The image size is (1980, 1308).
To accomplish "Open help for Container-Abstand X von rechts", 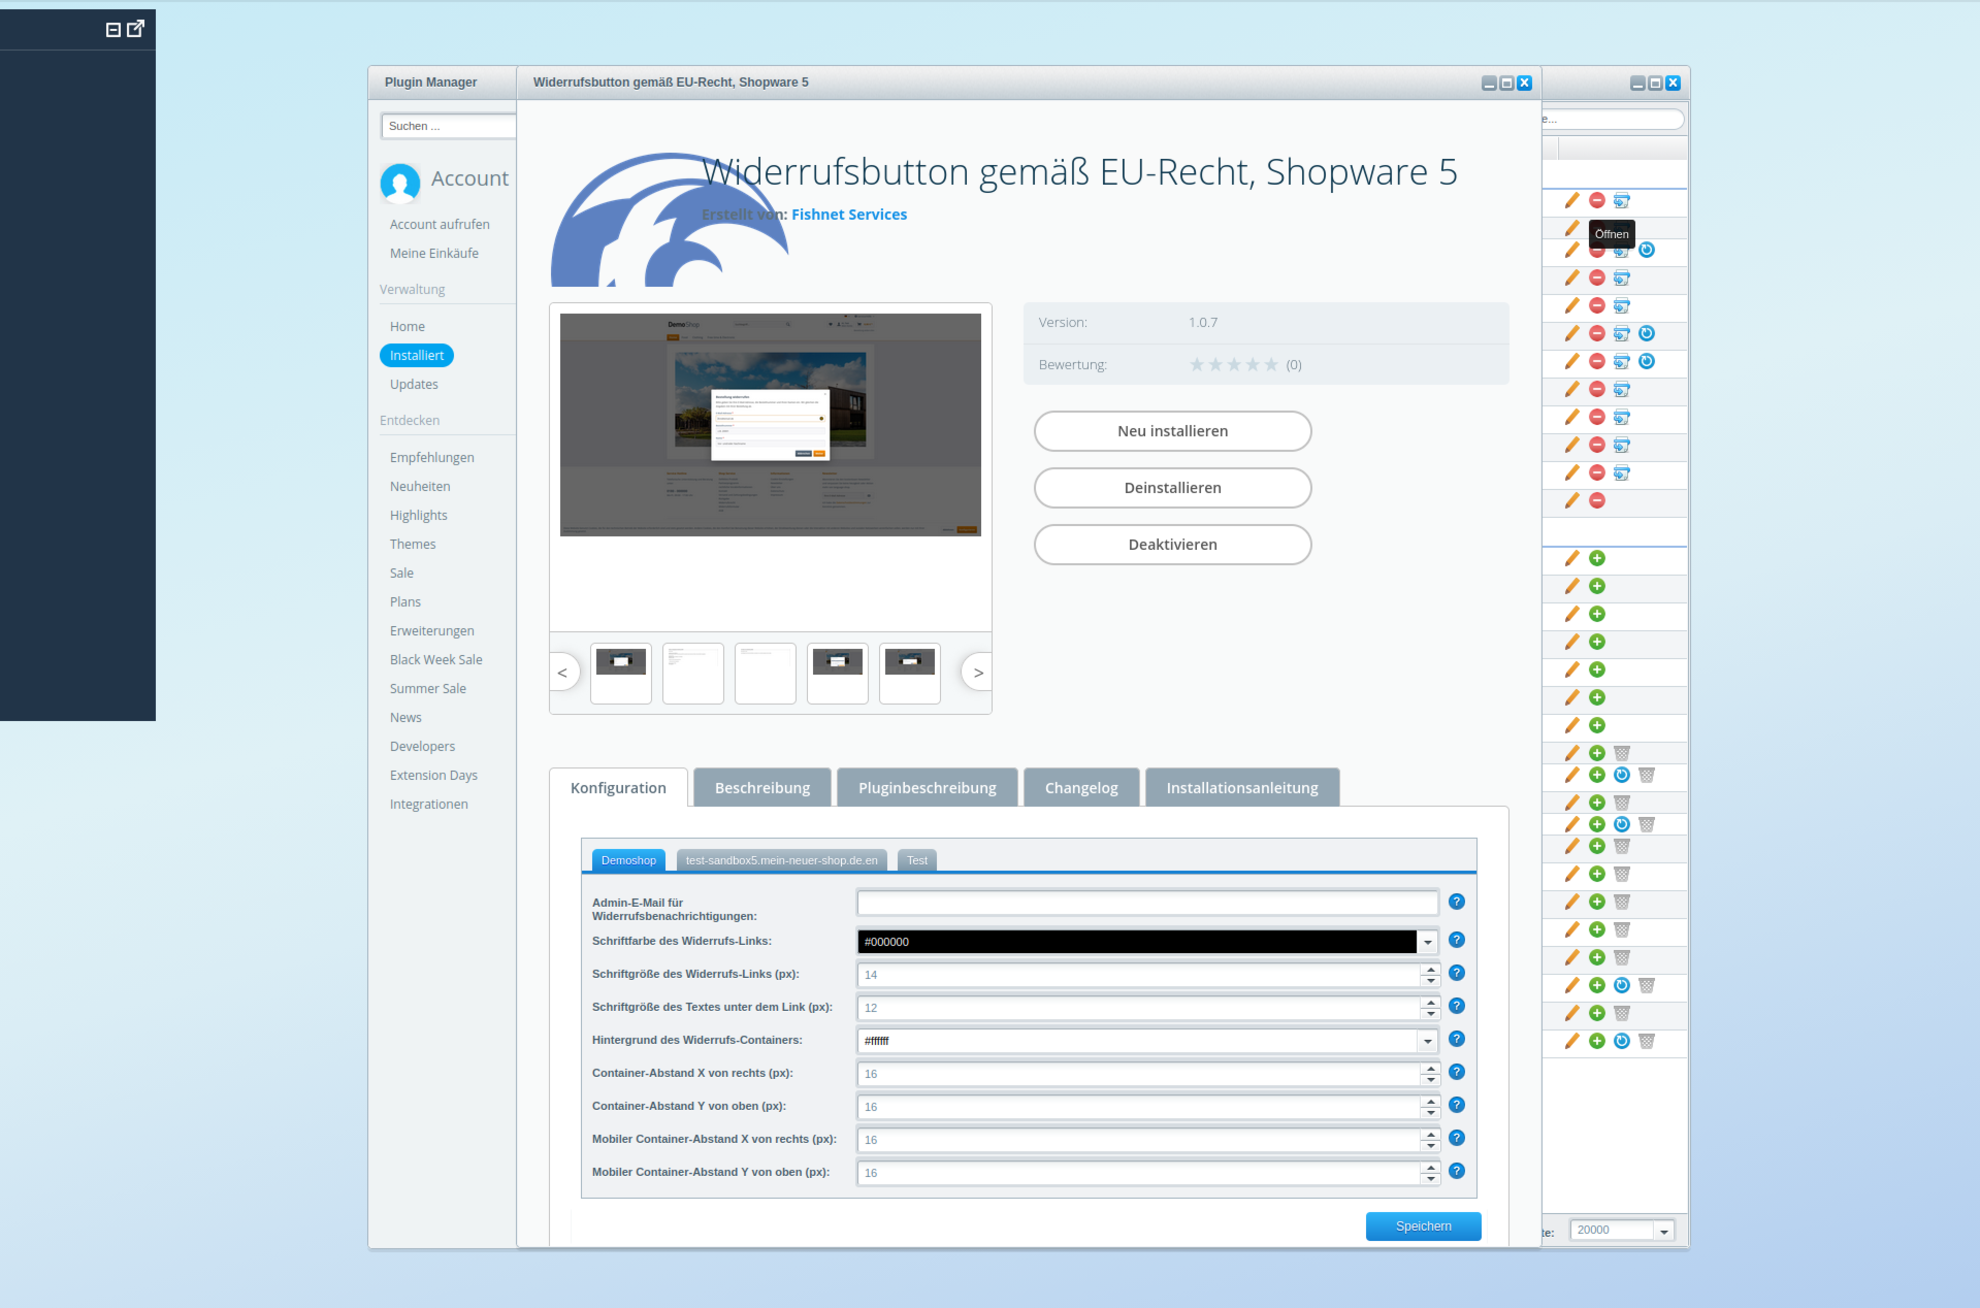I will pyautogui.click(x=1457, y=1072).
